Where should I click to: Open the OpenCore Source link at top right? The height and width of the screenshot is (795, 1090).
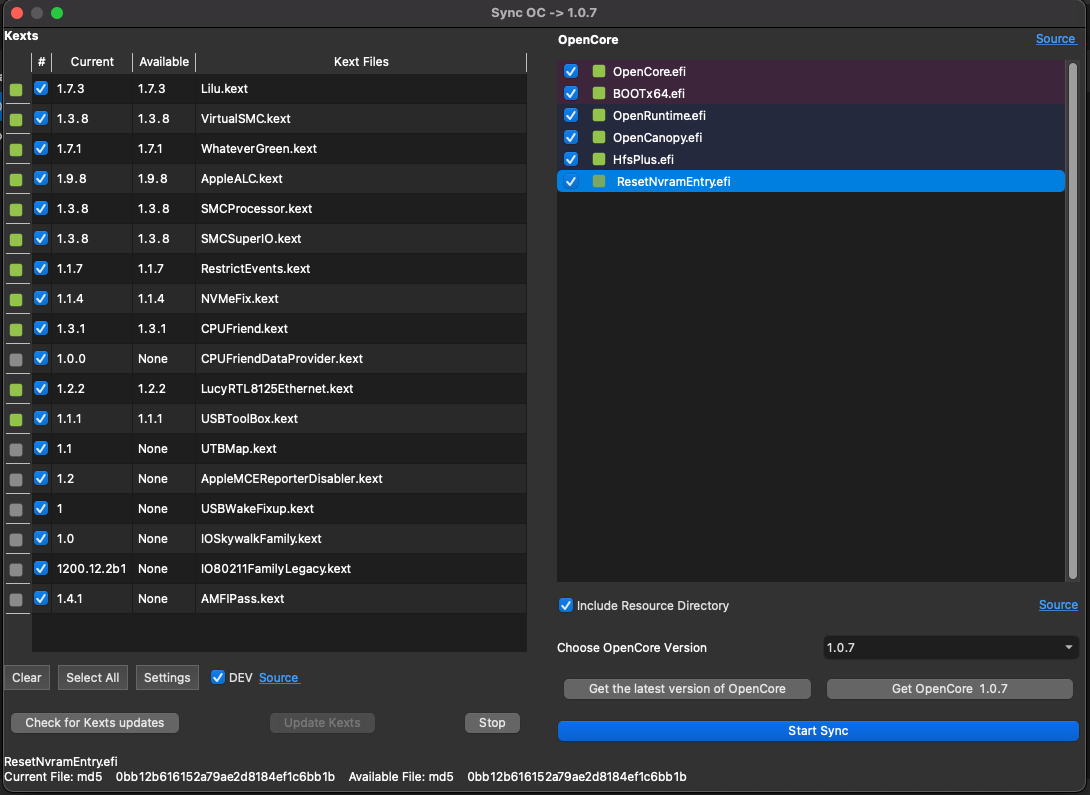coord(1056,39)
